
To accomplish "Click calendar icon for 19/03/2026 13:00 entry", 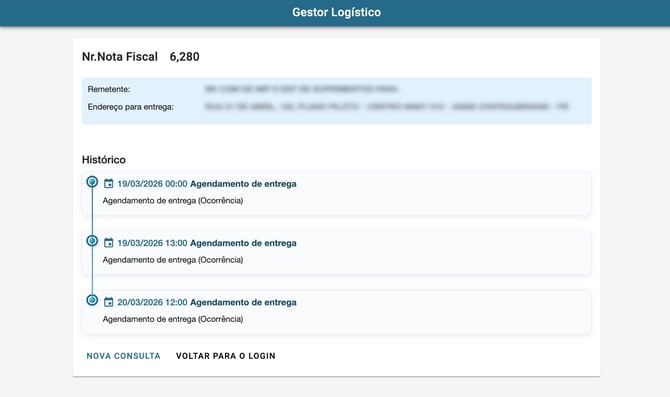I will point(109,243).
